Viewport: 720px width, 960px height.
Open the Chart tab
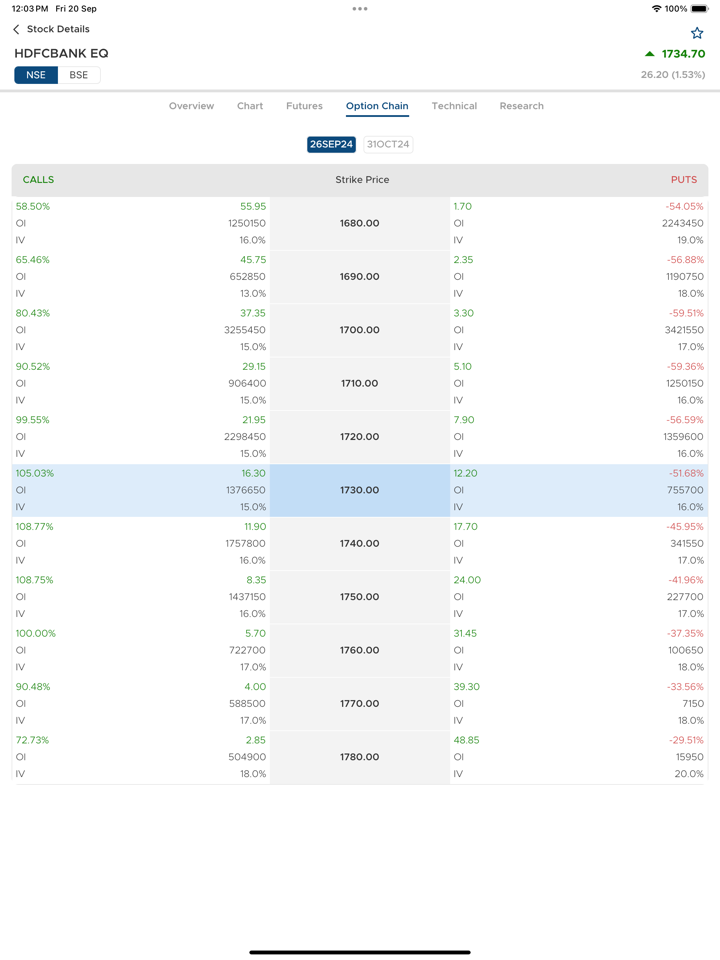tap(250, 106)
